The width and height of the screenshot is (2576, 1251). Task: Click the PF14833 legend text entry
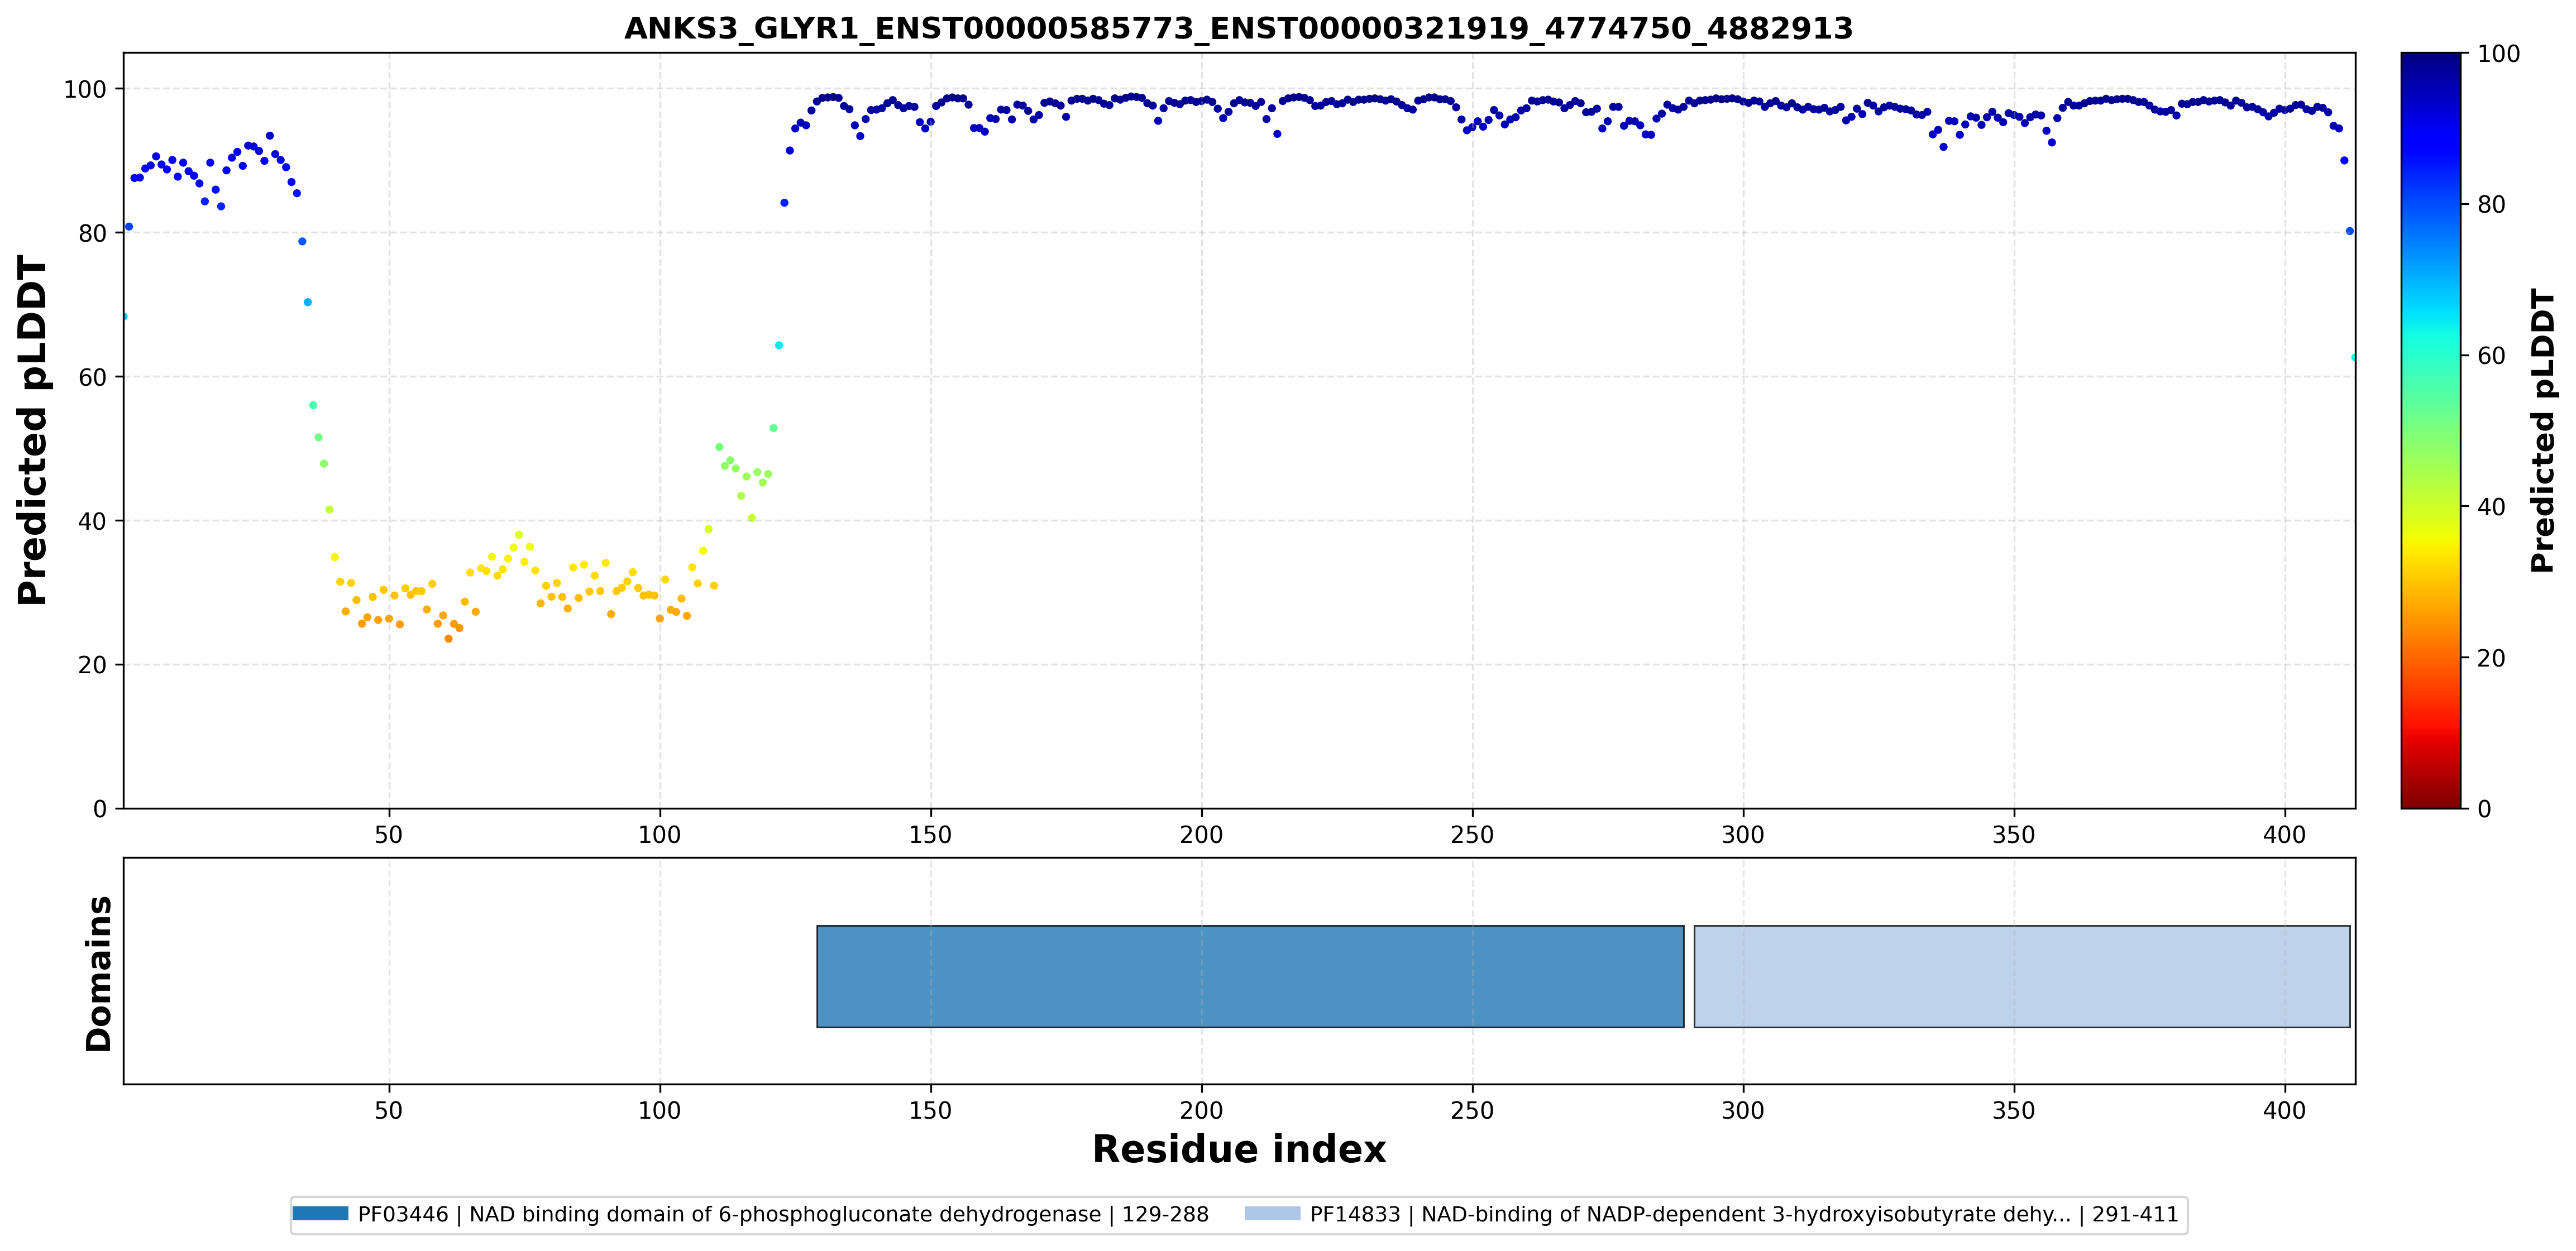click(x=1744, y=1214)
